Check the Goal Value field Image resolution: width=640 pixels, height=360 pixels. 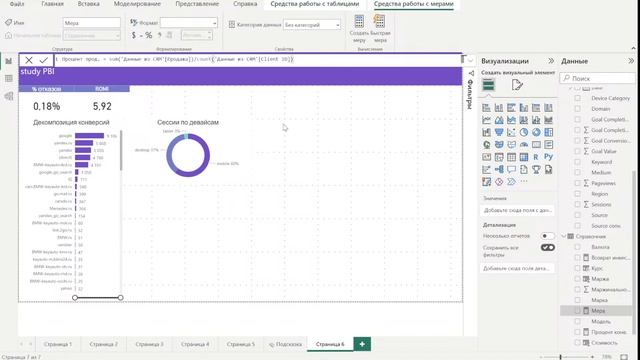(x=578, y=151)
